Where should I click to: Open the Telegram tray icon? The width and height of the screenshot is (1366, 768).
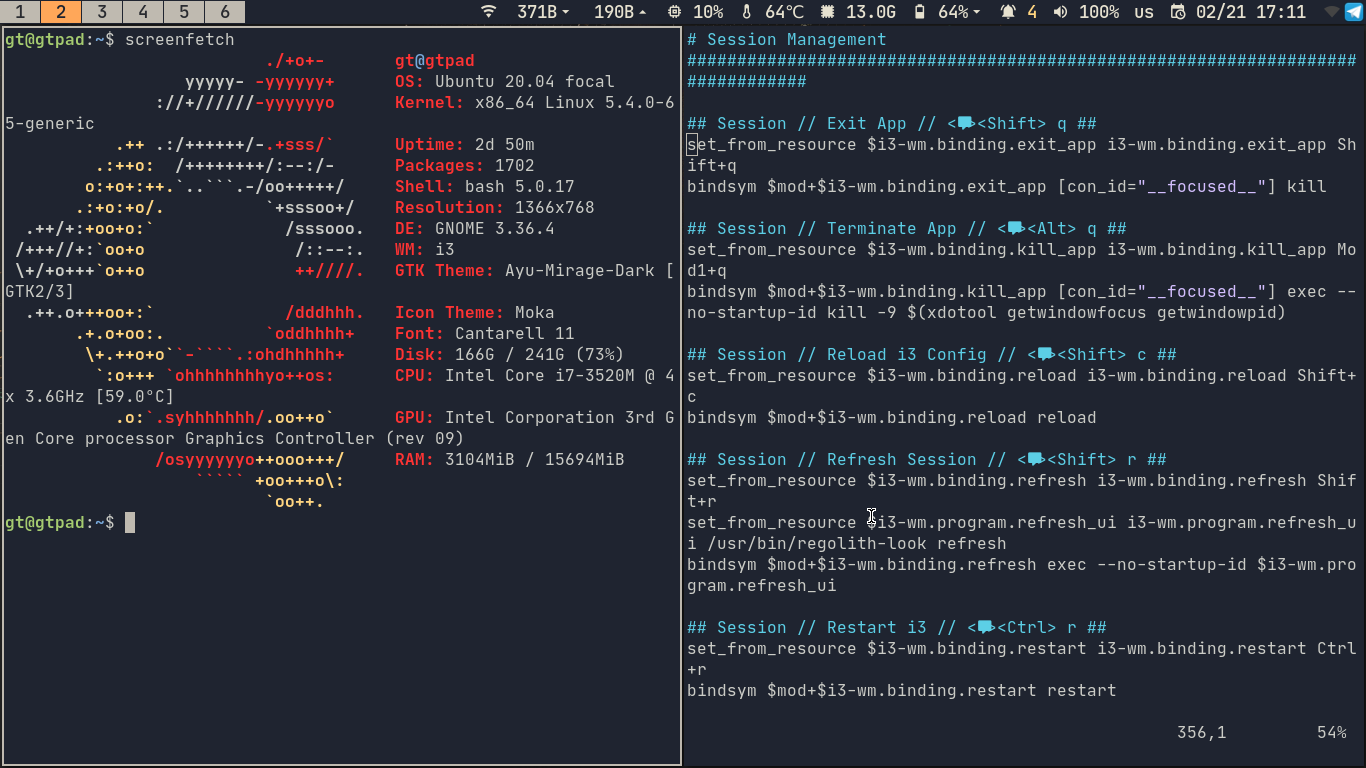[x=1353, y=12]
